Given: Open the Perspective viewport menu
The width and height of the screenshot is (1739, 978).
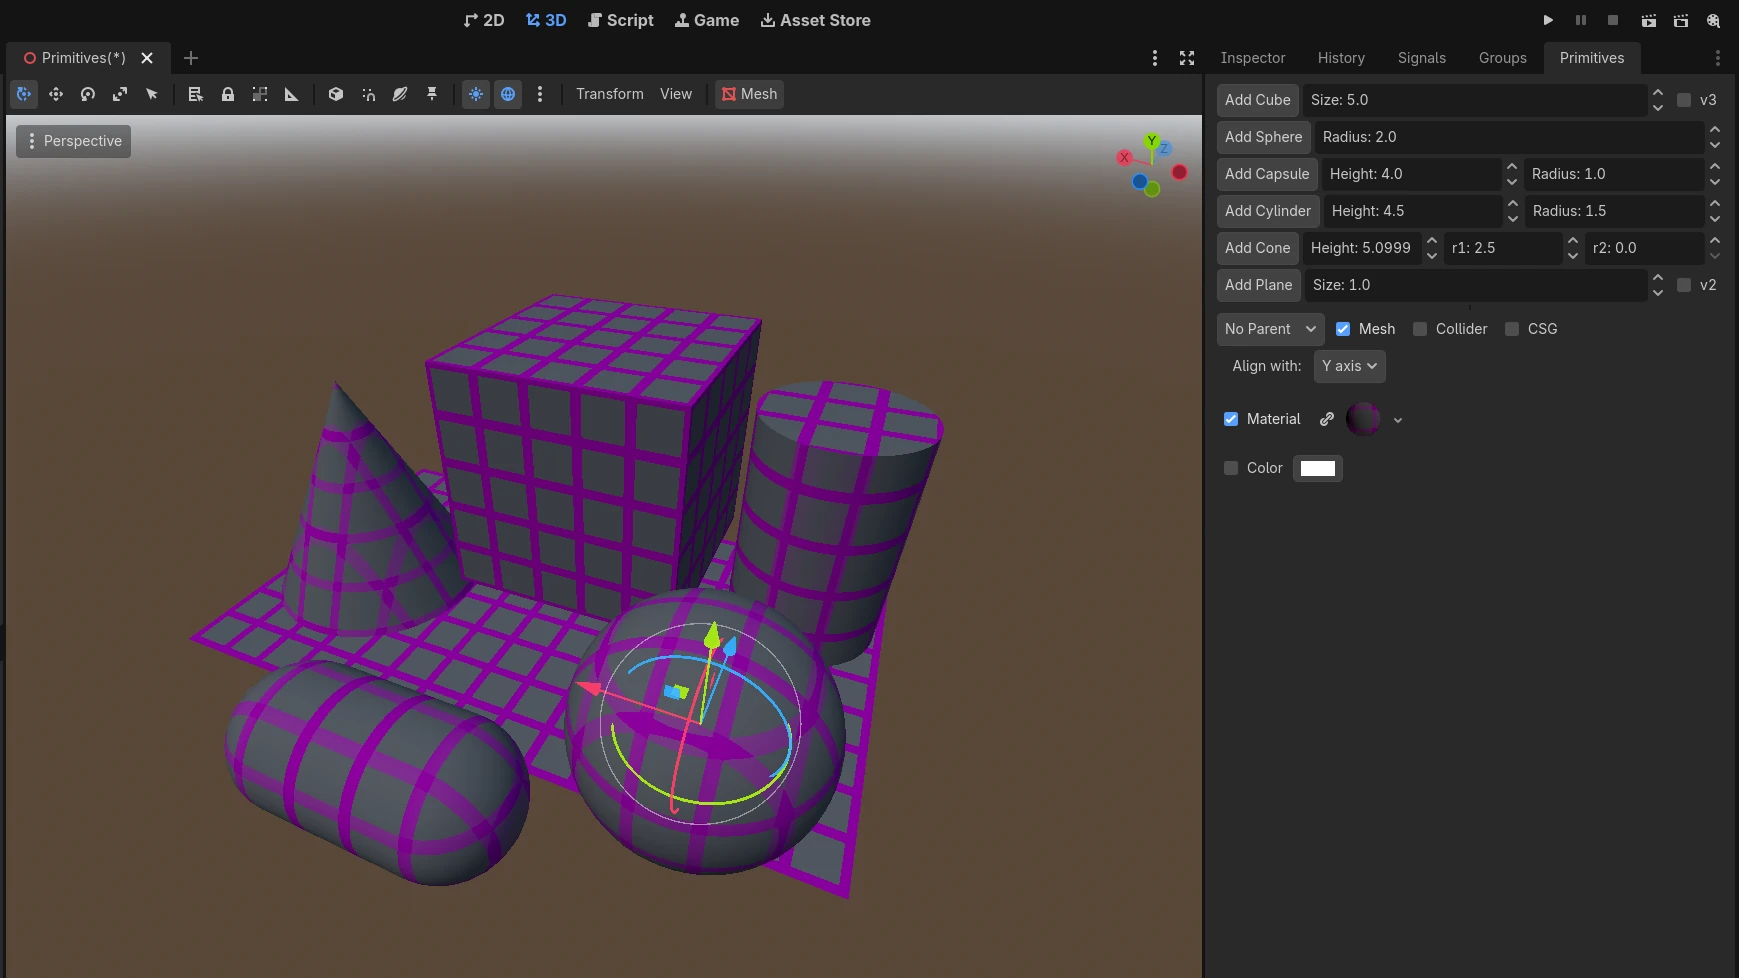Looking at the screenshot, I should (73, 141).
